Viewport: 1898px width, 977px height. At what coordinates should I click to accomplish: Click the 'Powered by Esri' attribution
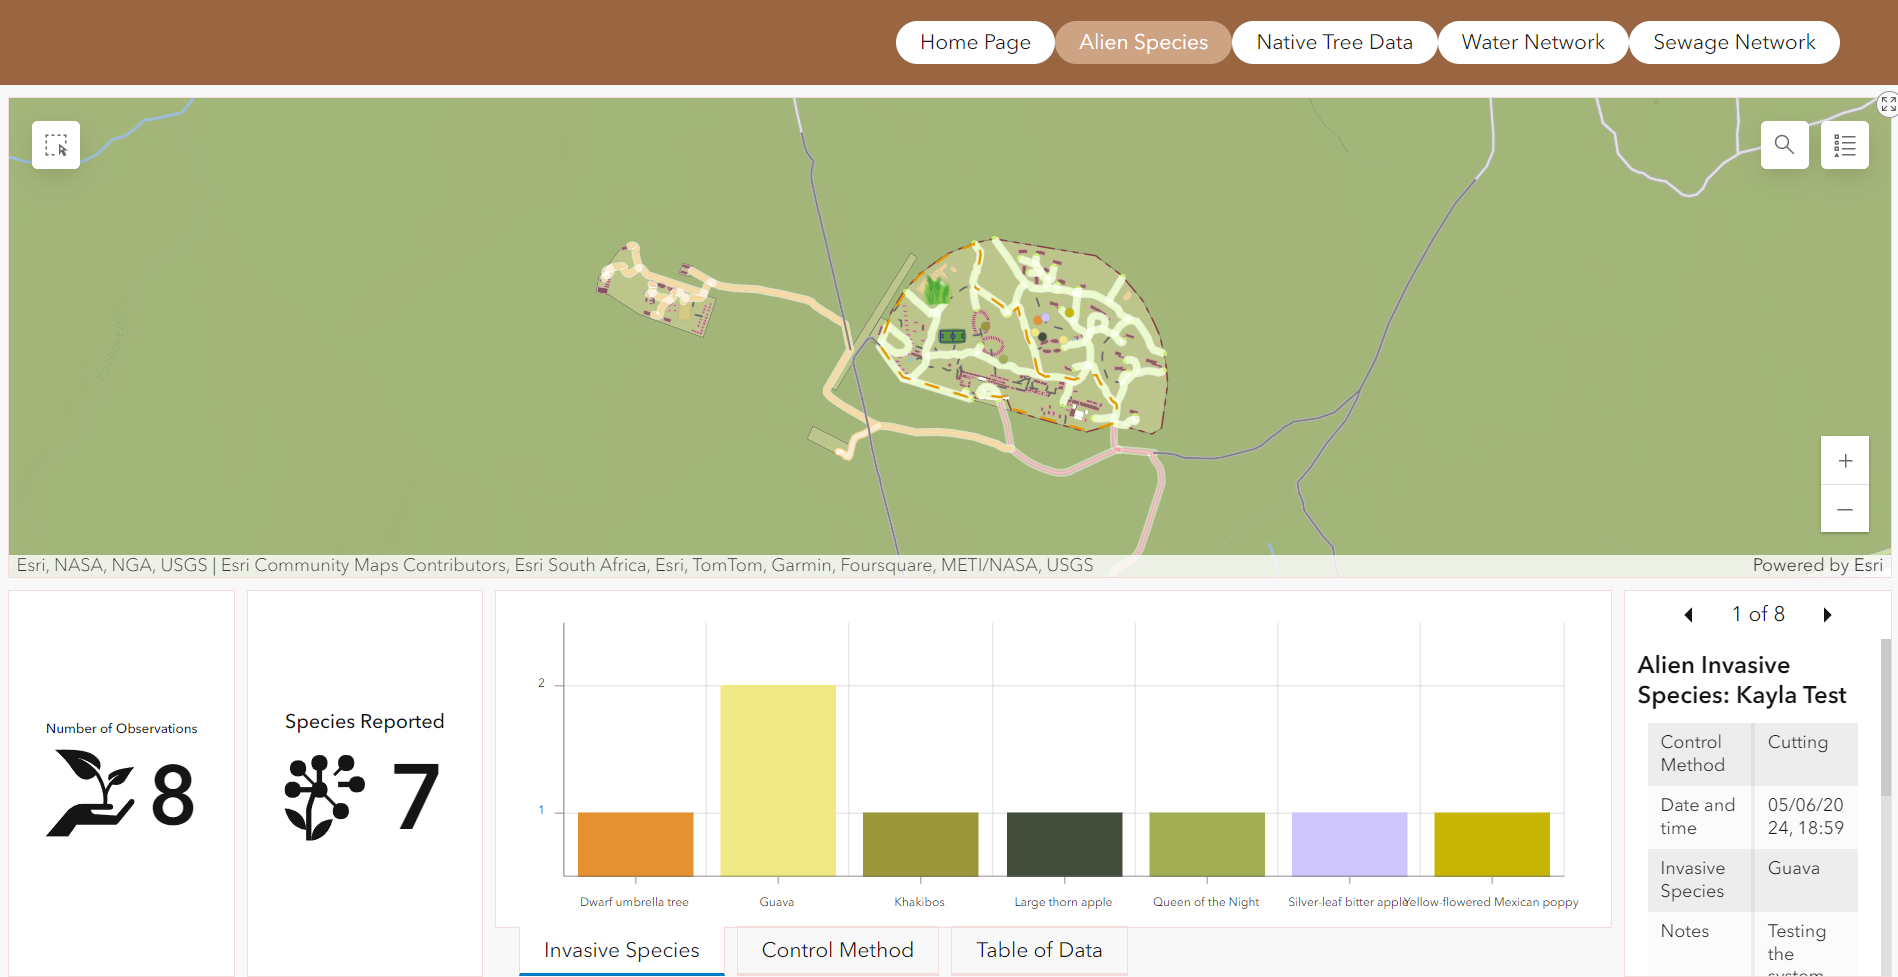click(1818, 565)
